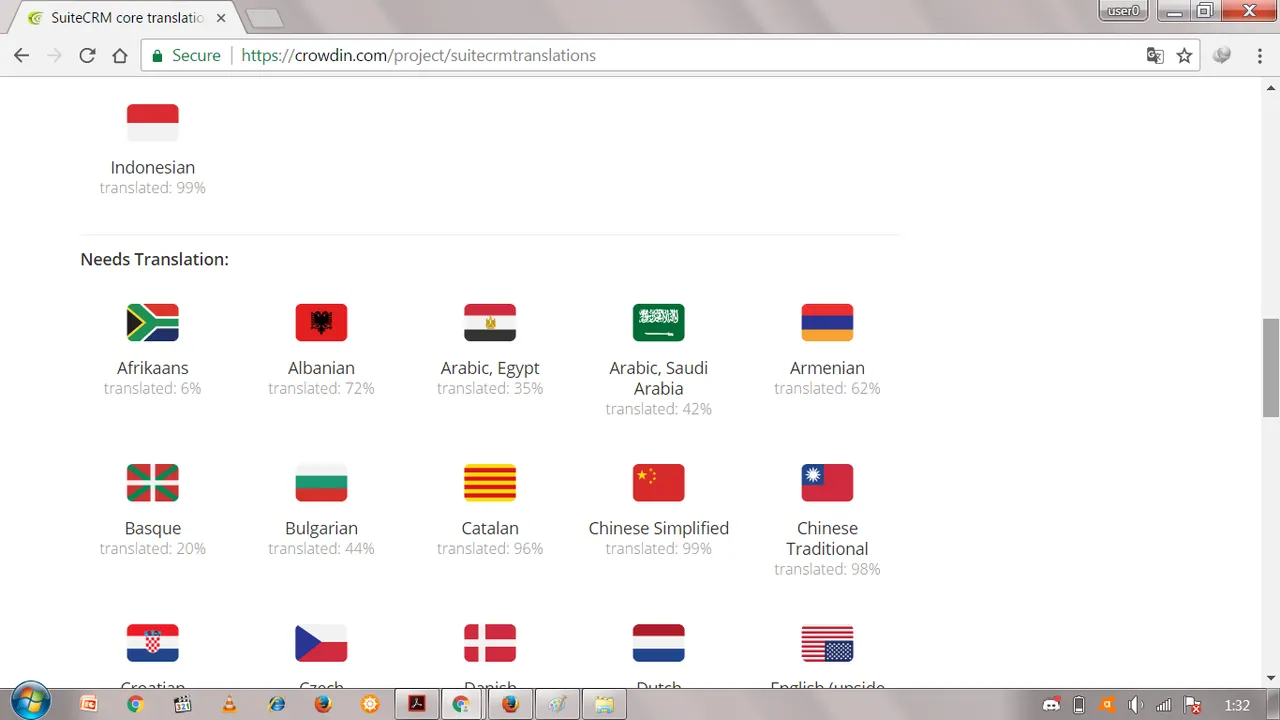This screenshot has width=1280, height=720.
Task: Open the Chrome three-dot menu
Action: (1260, 56)
